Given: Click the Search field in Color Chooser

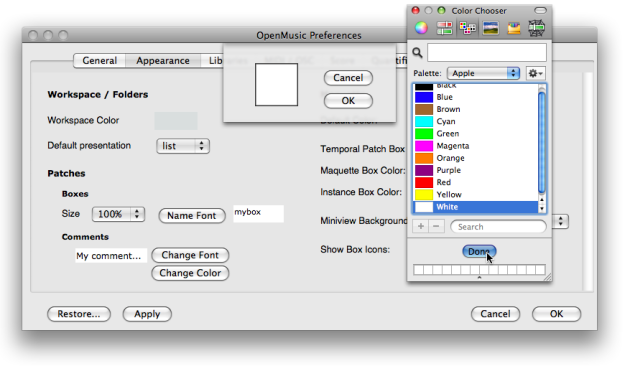Looking at the screenshot, I should 498,227.
